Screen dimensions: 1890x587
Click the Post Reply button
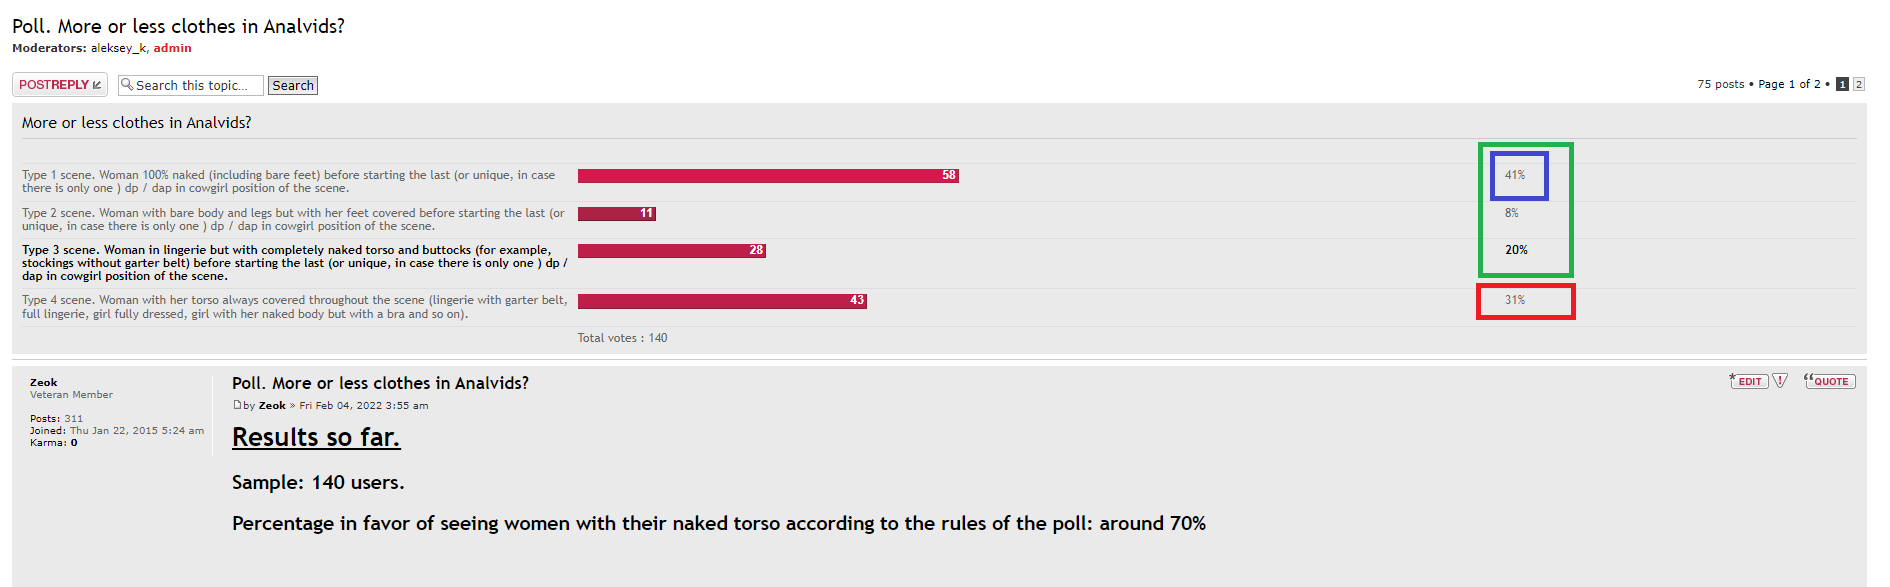60,85
